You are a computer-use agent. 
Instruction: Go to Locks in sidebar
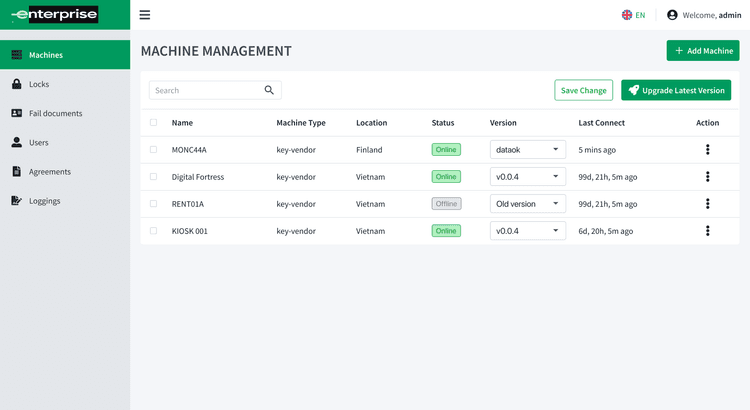pyautogui.click(x=65, y=84)
